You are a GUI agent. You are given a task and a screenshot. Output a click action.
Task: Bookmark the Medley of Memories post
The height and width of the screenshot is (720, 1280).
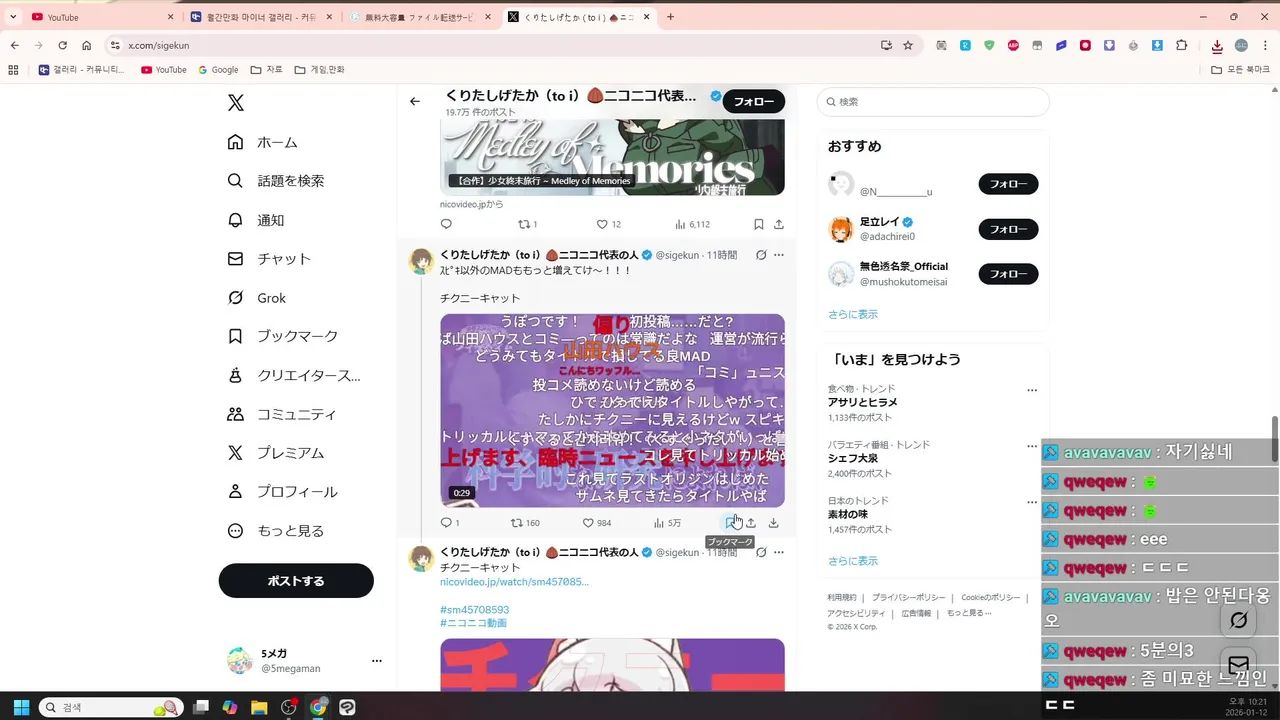pyautogui.click(x=759, y=224)
